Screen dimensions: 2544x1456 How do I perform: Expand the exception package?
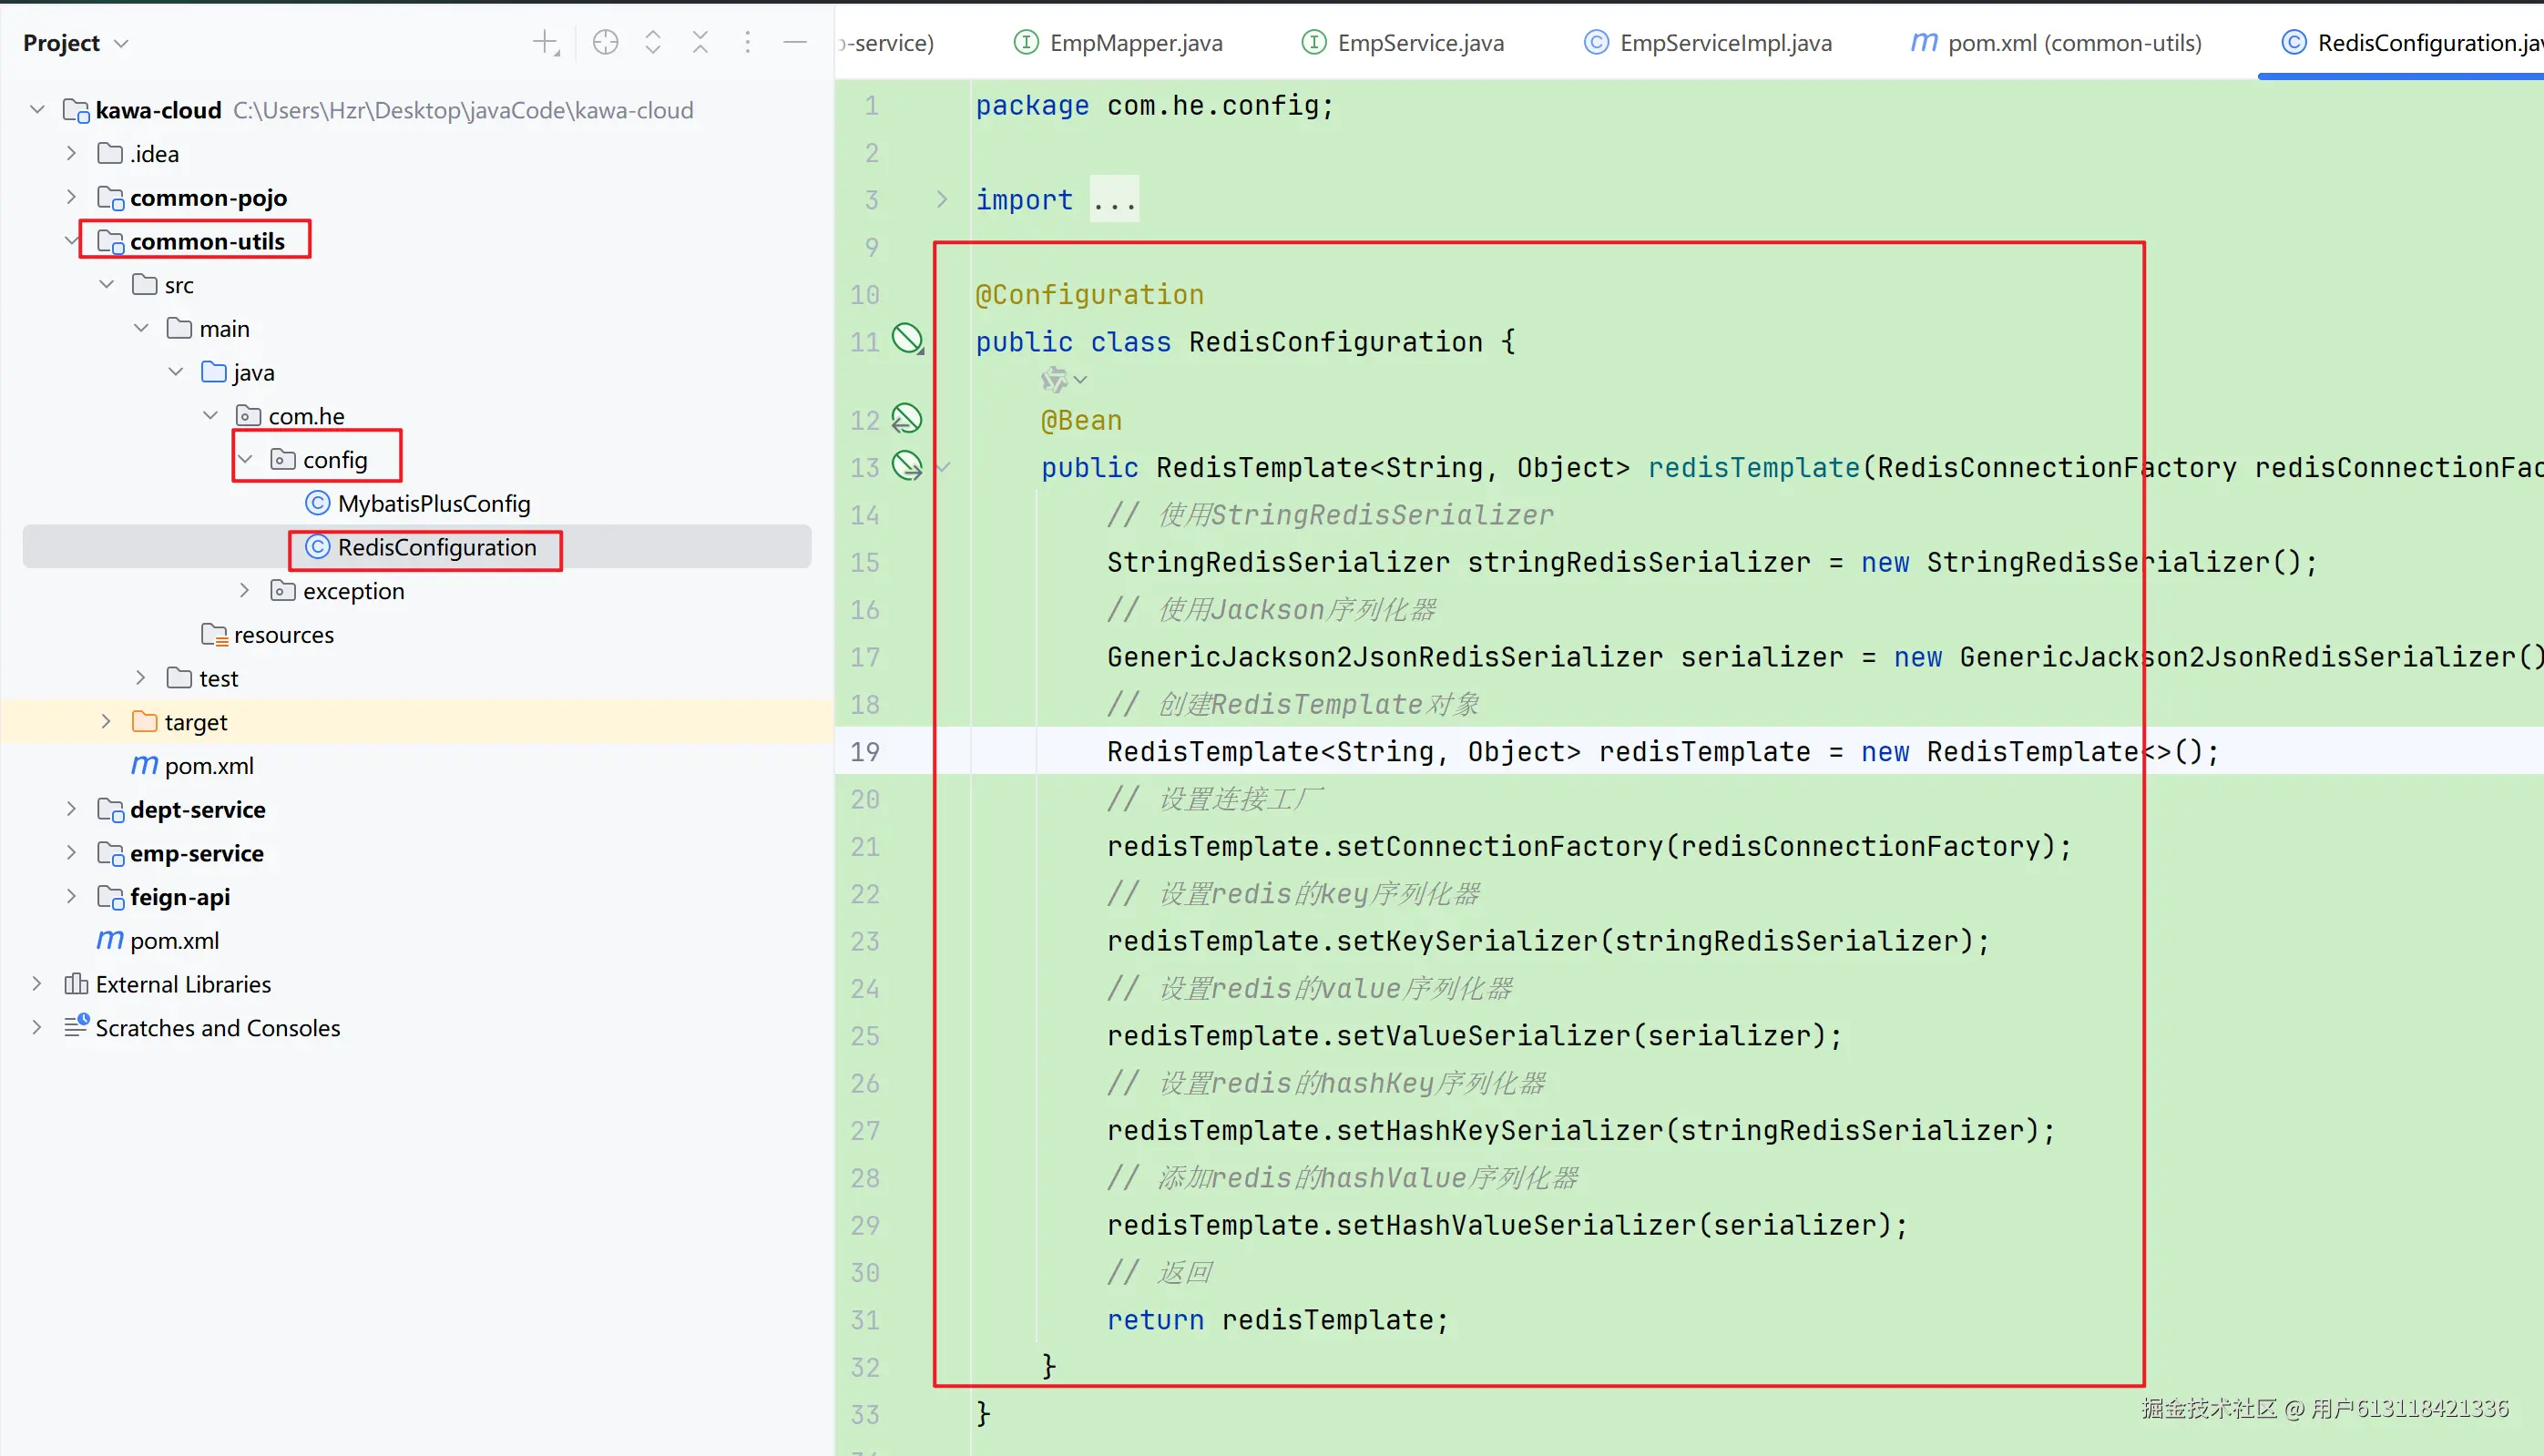[x=245, y=590]
